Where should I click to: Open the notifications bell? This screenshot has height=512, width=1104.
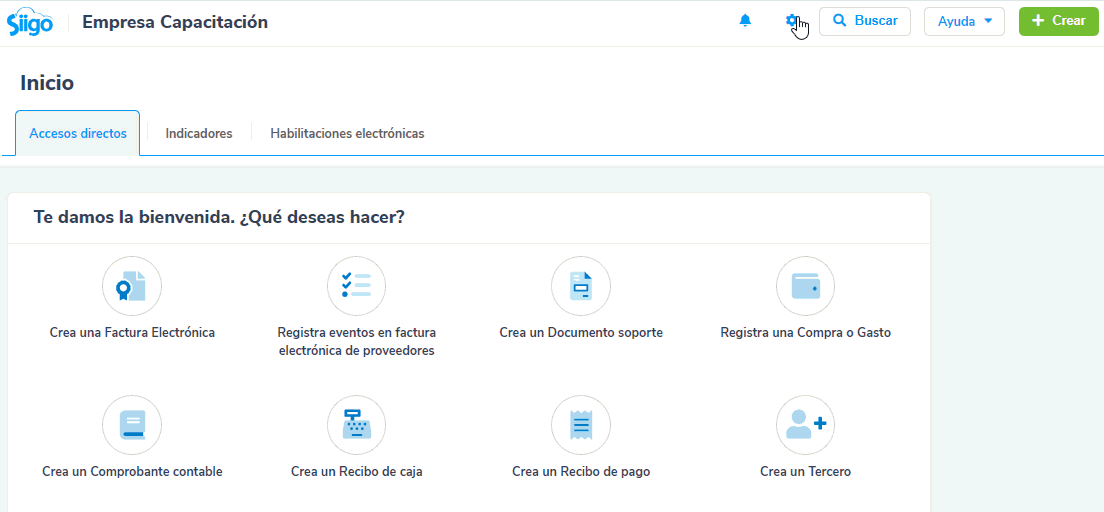click(745, 21)
